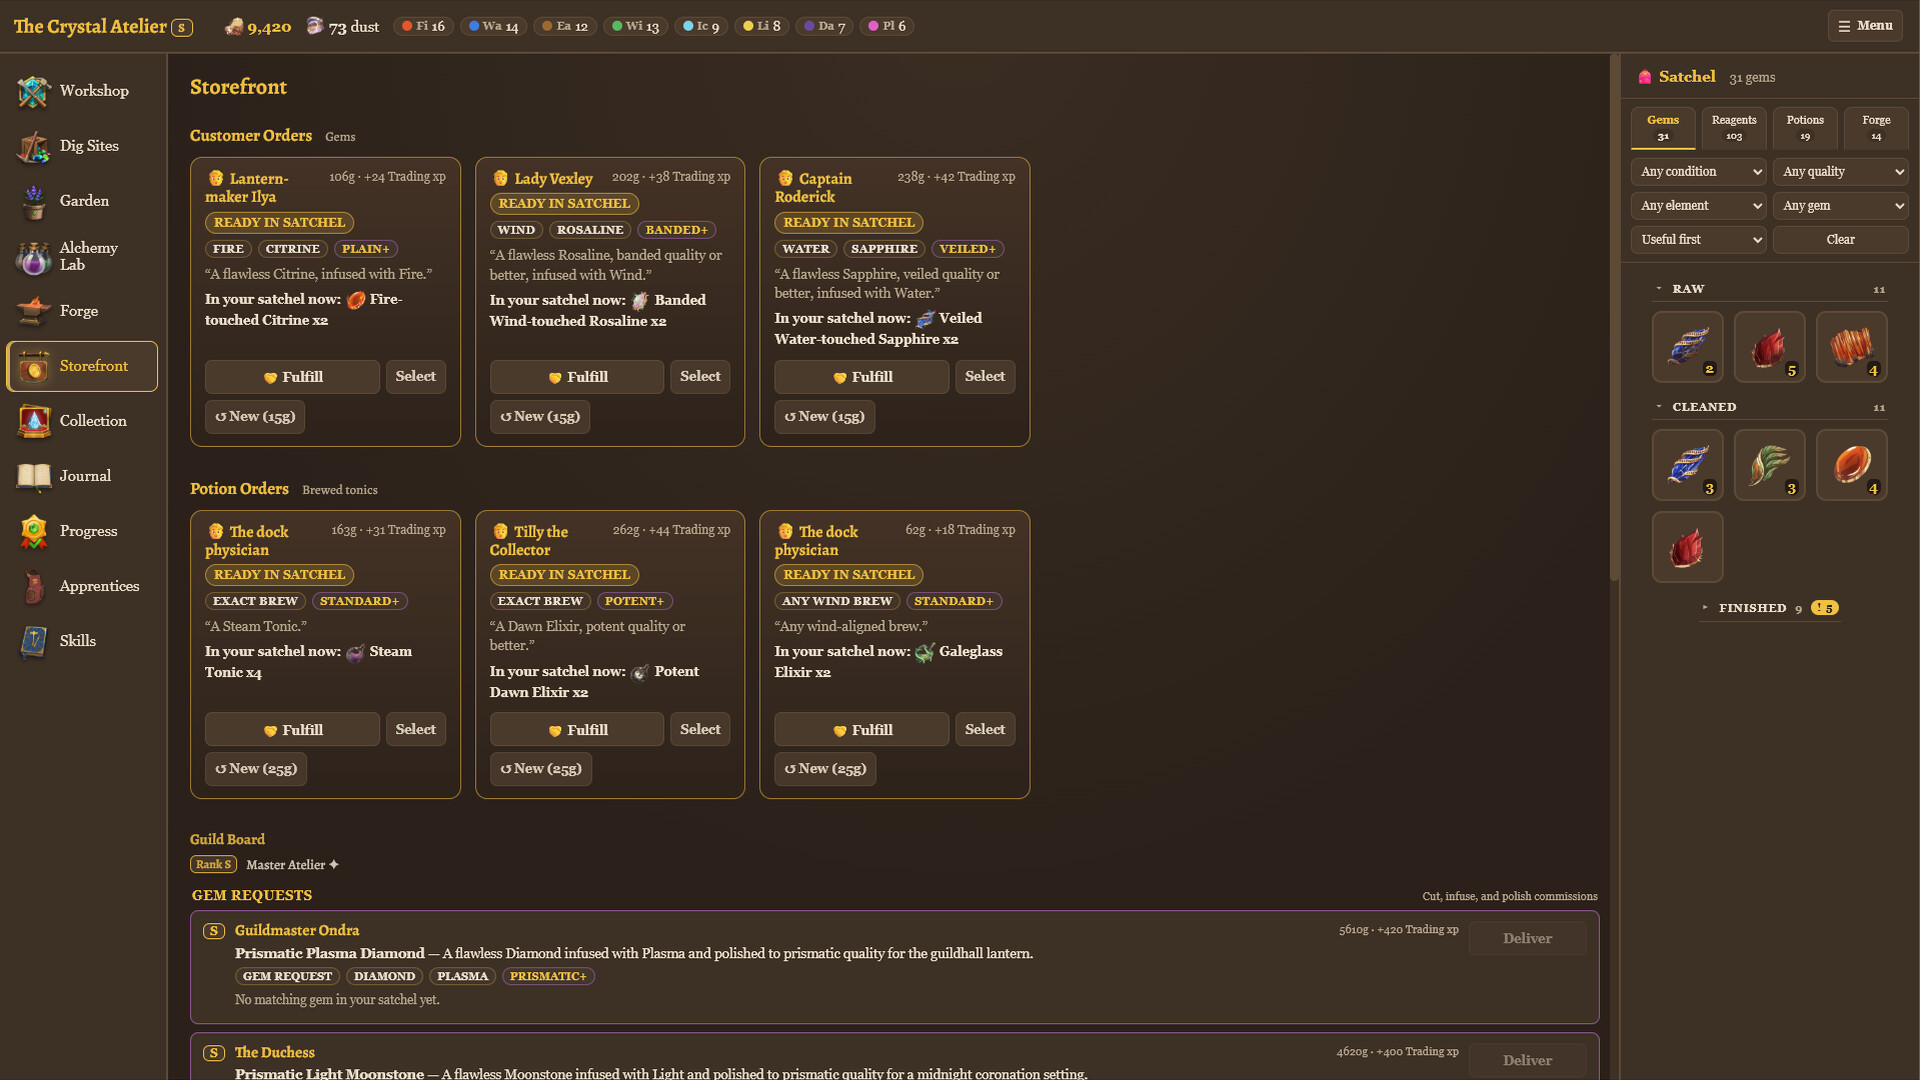Switch to the Reagents satchel tab
The width and height of the screenshot is (1920, 1080).
click(x=1734, y=127)
